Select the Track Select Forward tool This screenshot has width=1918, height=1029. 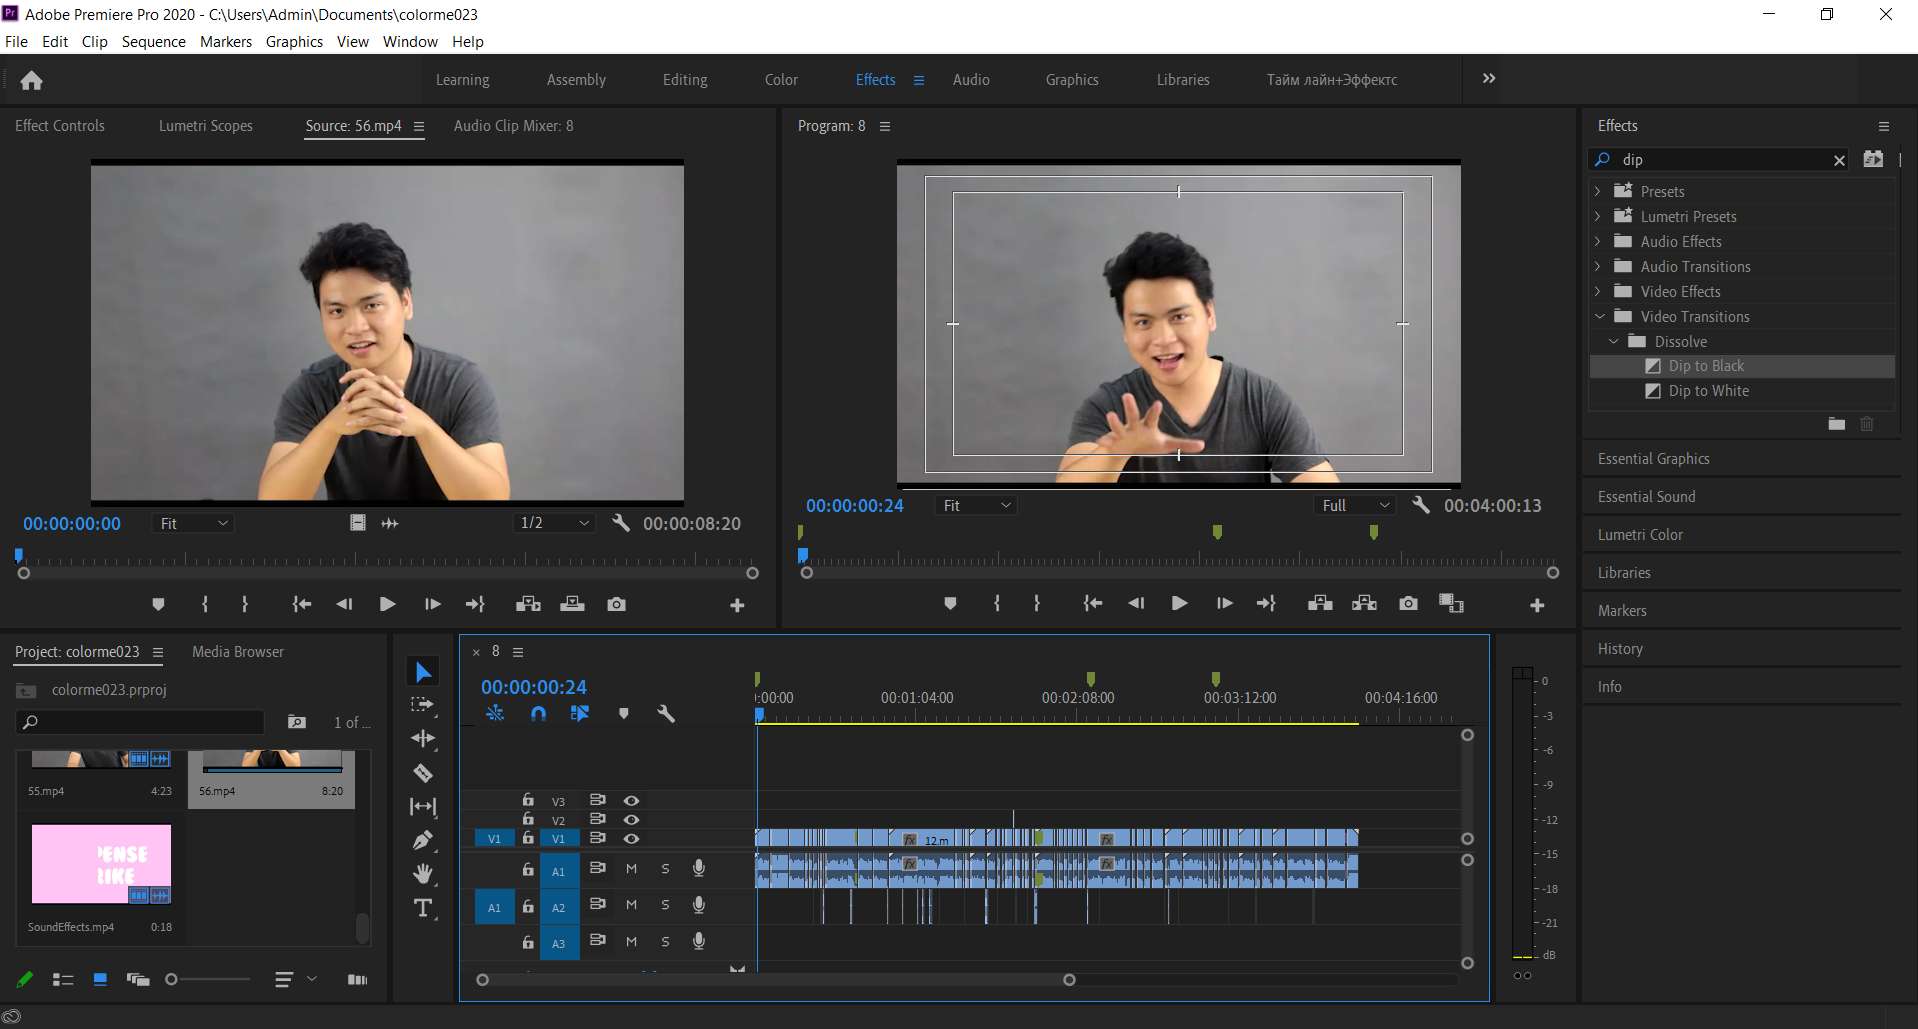point(423,705)
